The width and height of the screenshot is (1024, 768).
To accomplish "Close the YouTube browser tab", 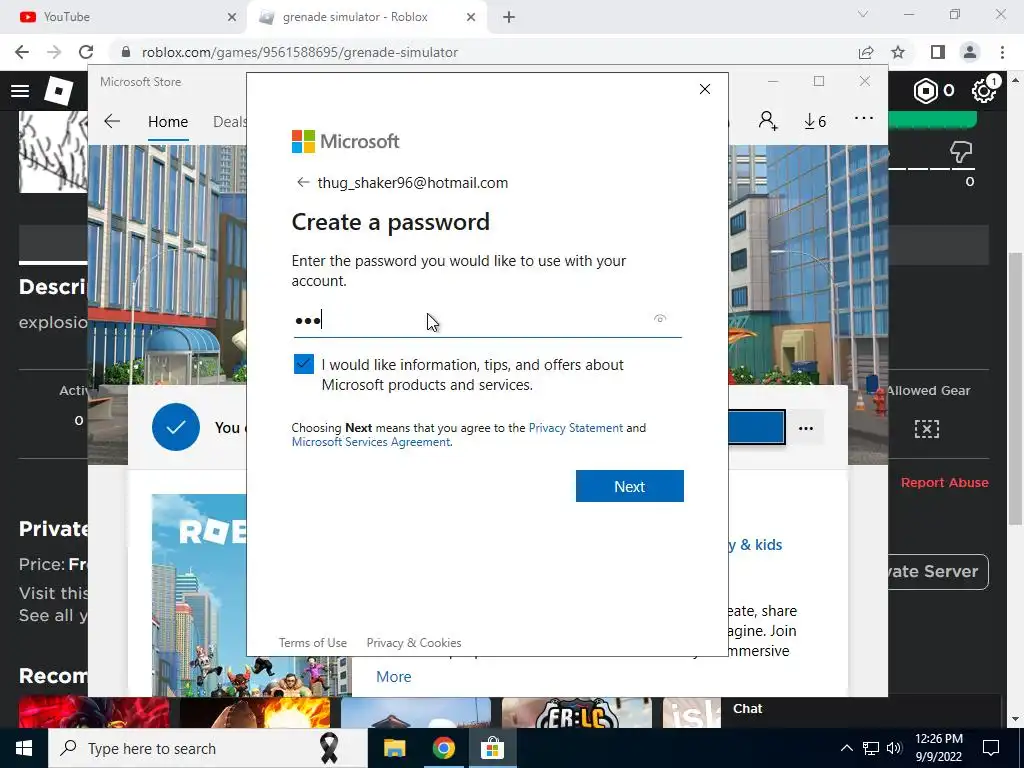I will (x=232, y=17).
